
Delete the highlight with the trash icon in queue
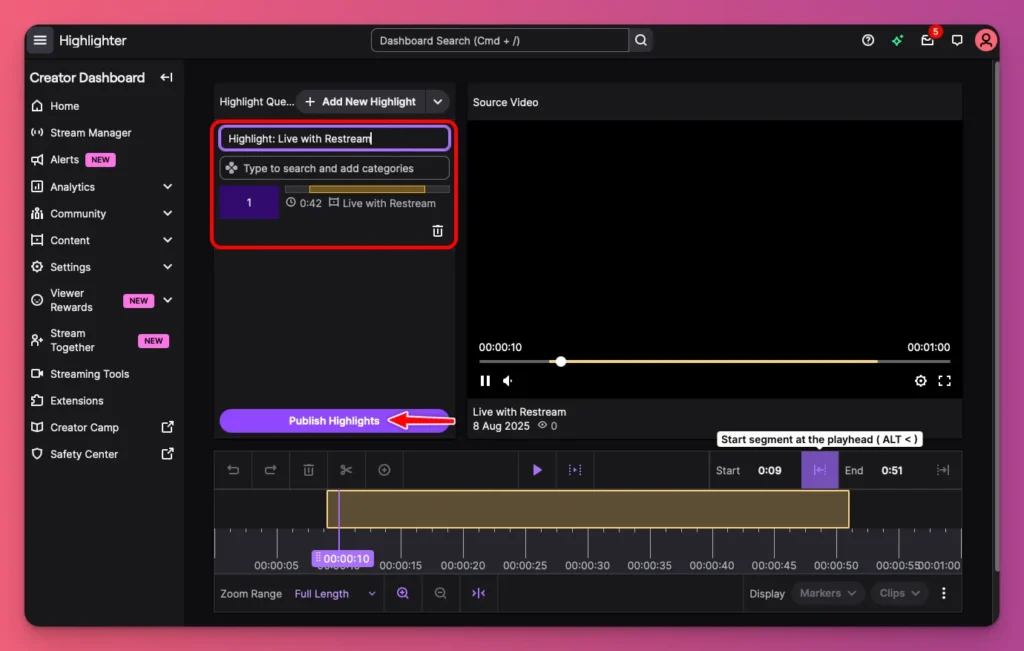pyautogui.click(x=438, y=231)
